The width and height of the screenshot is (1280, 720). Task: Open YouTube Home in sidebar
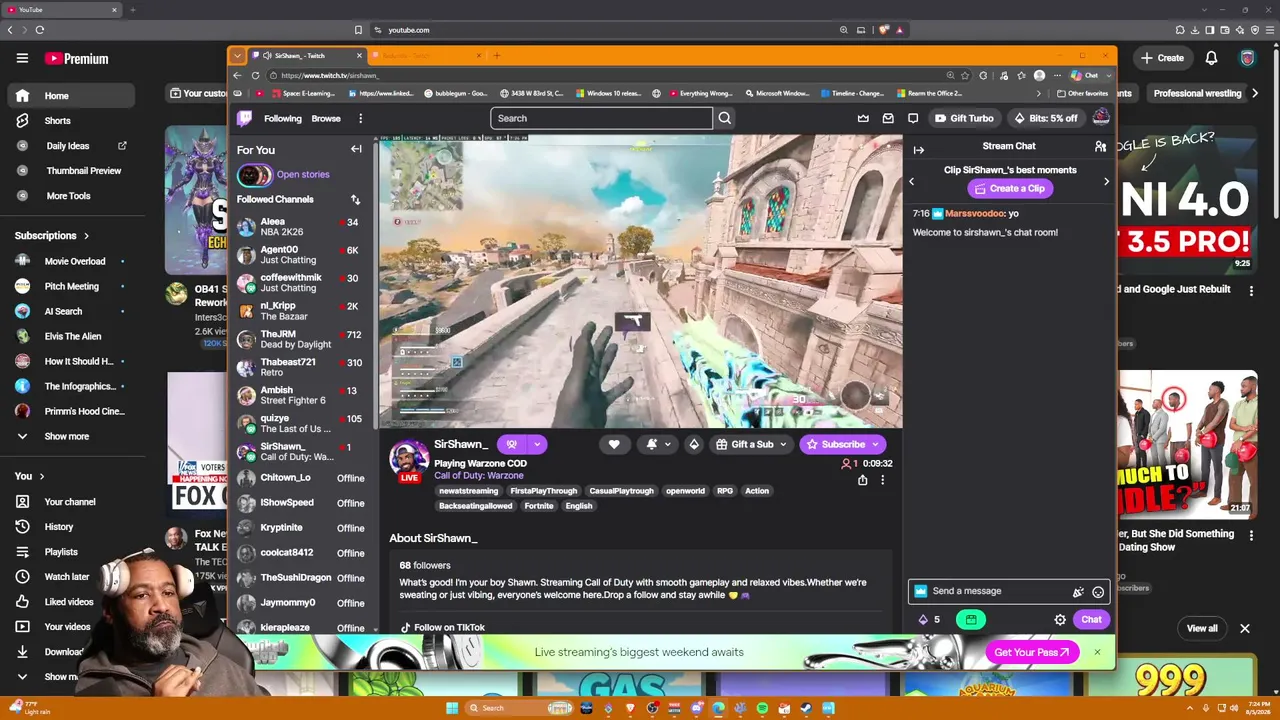click(70, 96)
